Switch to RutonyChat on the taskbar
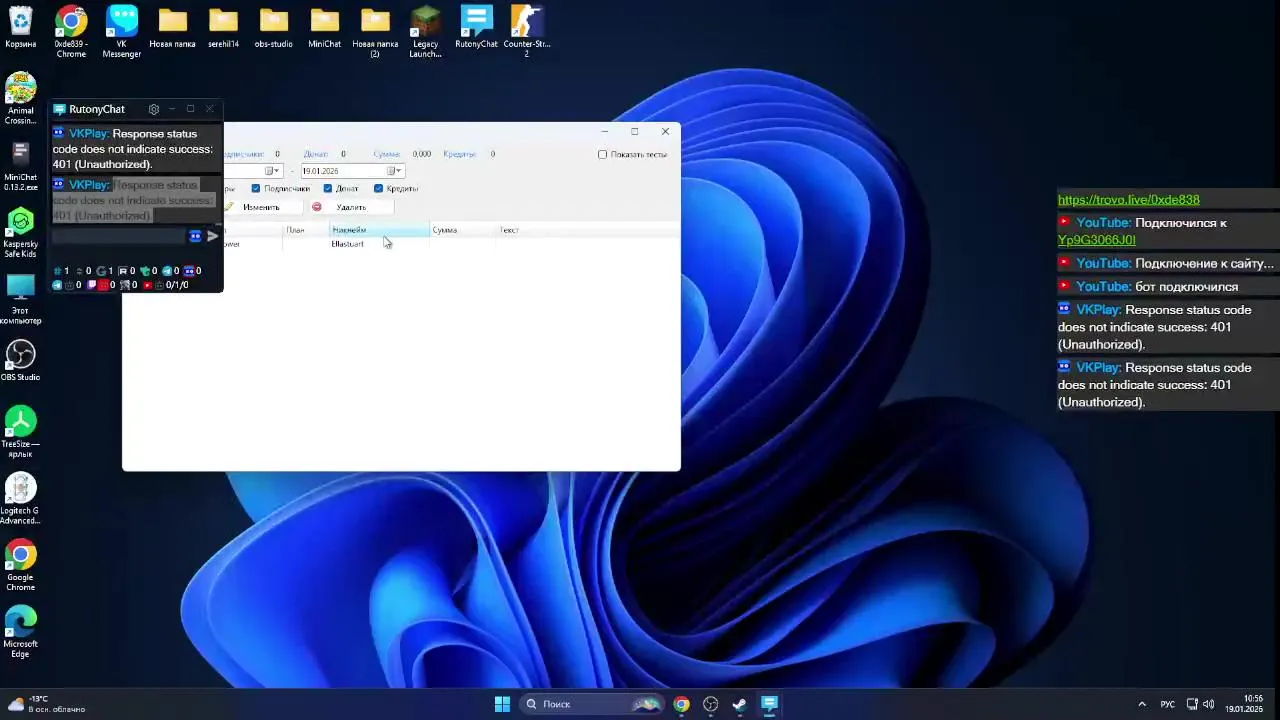1280x720 pixels. pyautogui.click(x=769, y=704)
